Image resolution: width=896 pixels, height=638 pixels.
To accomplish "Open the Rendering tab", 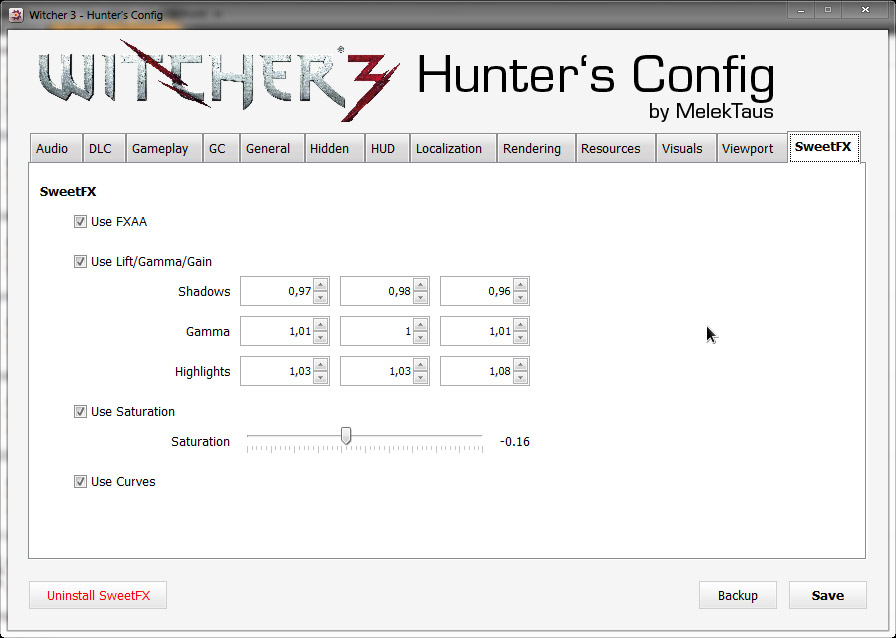I will 531,149.
